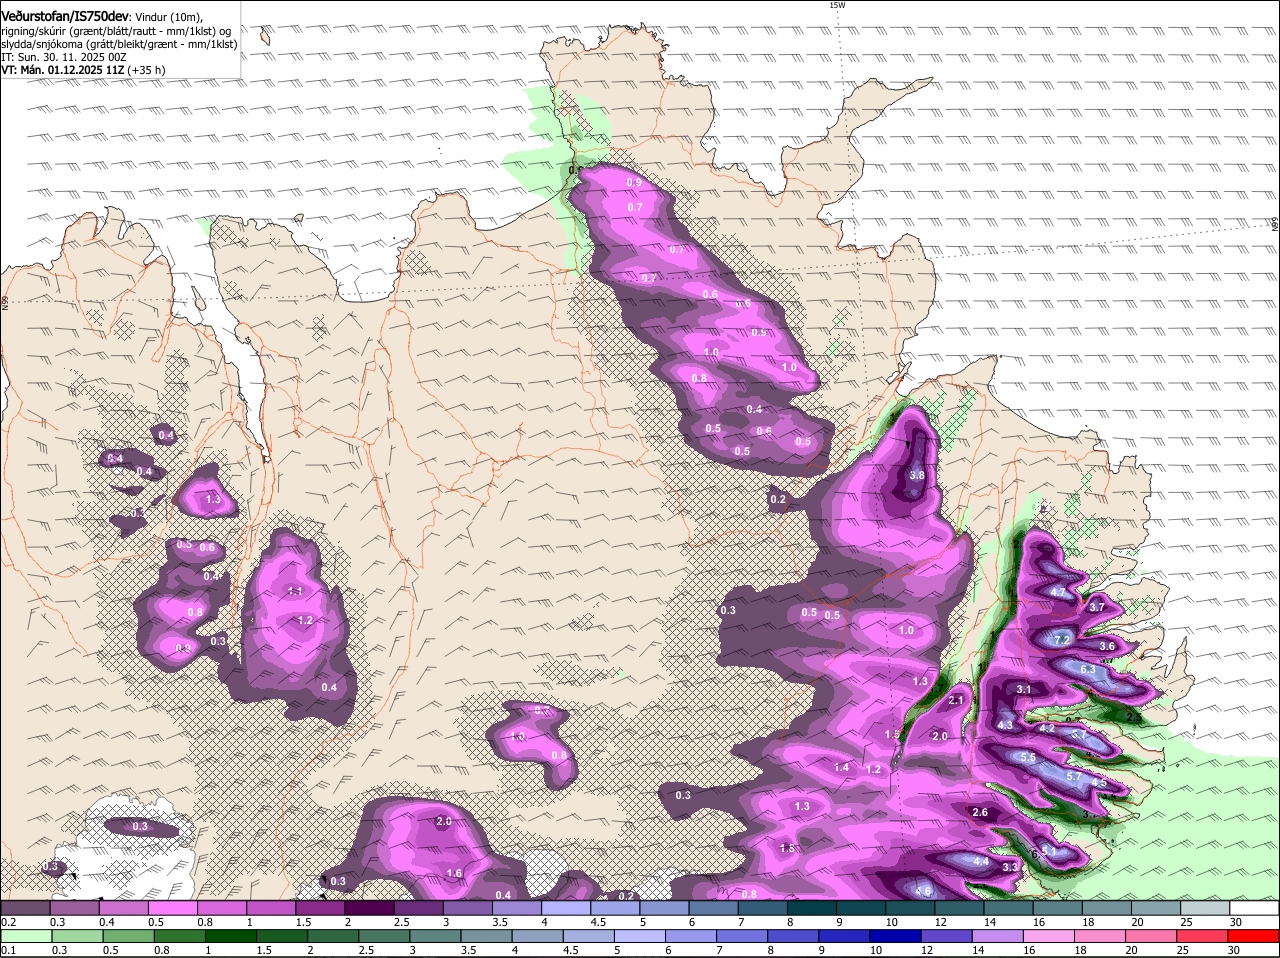The image size is (1280, 958).
Task: Pick the lavender swatch above 4 in the upper legend
Action: (x=564, y=907)
